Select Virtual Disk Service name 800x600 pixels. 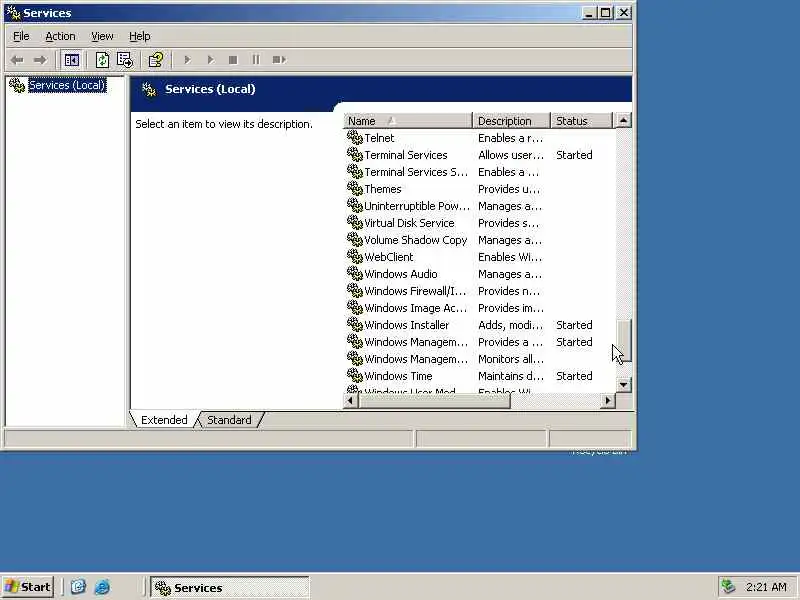tap(409, 223)
